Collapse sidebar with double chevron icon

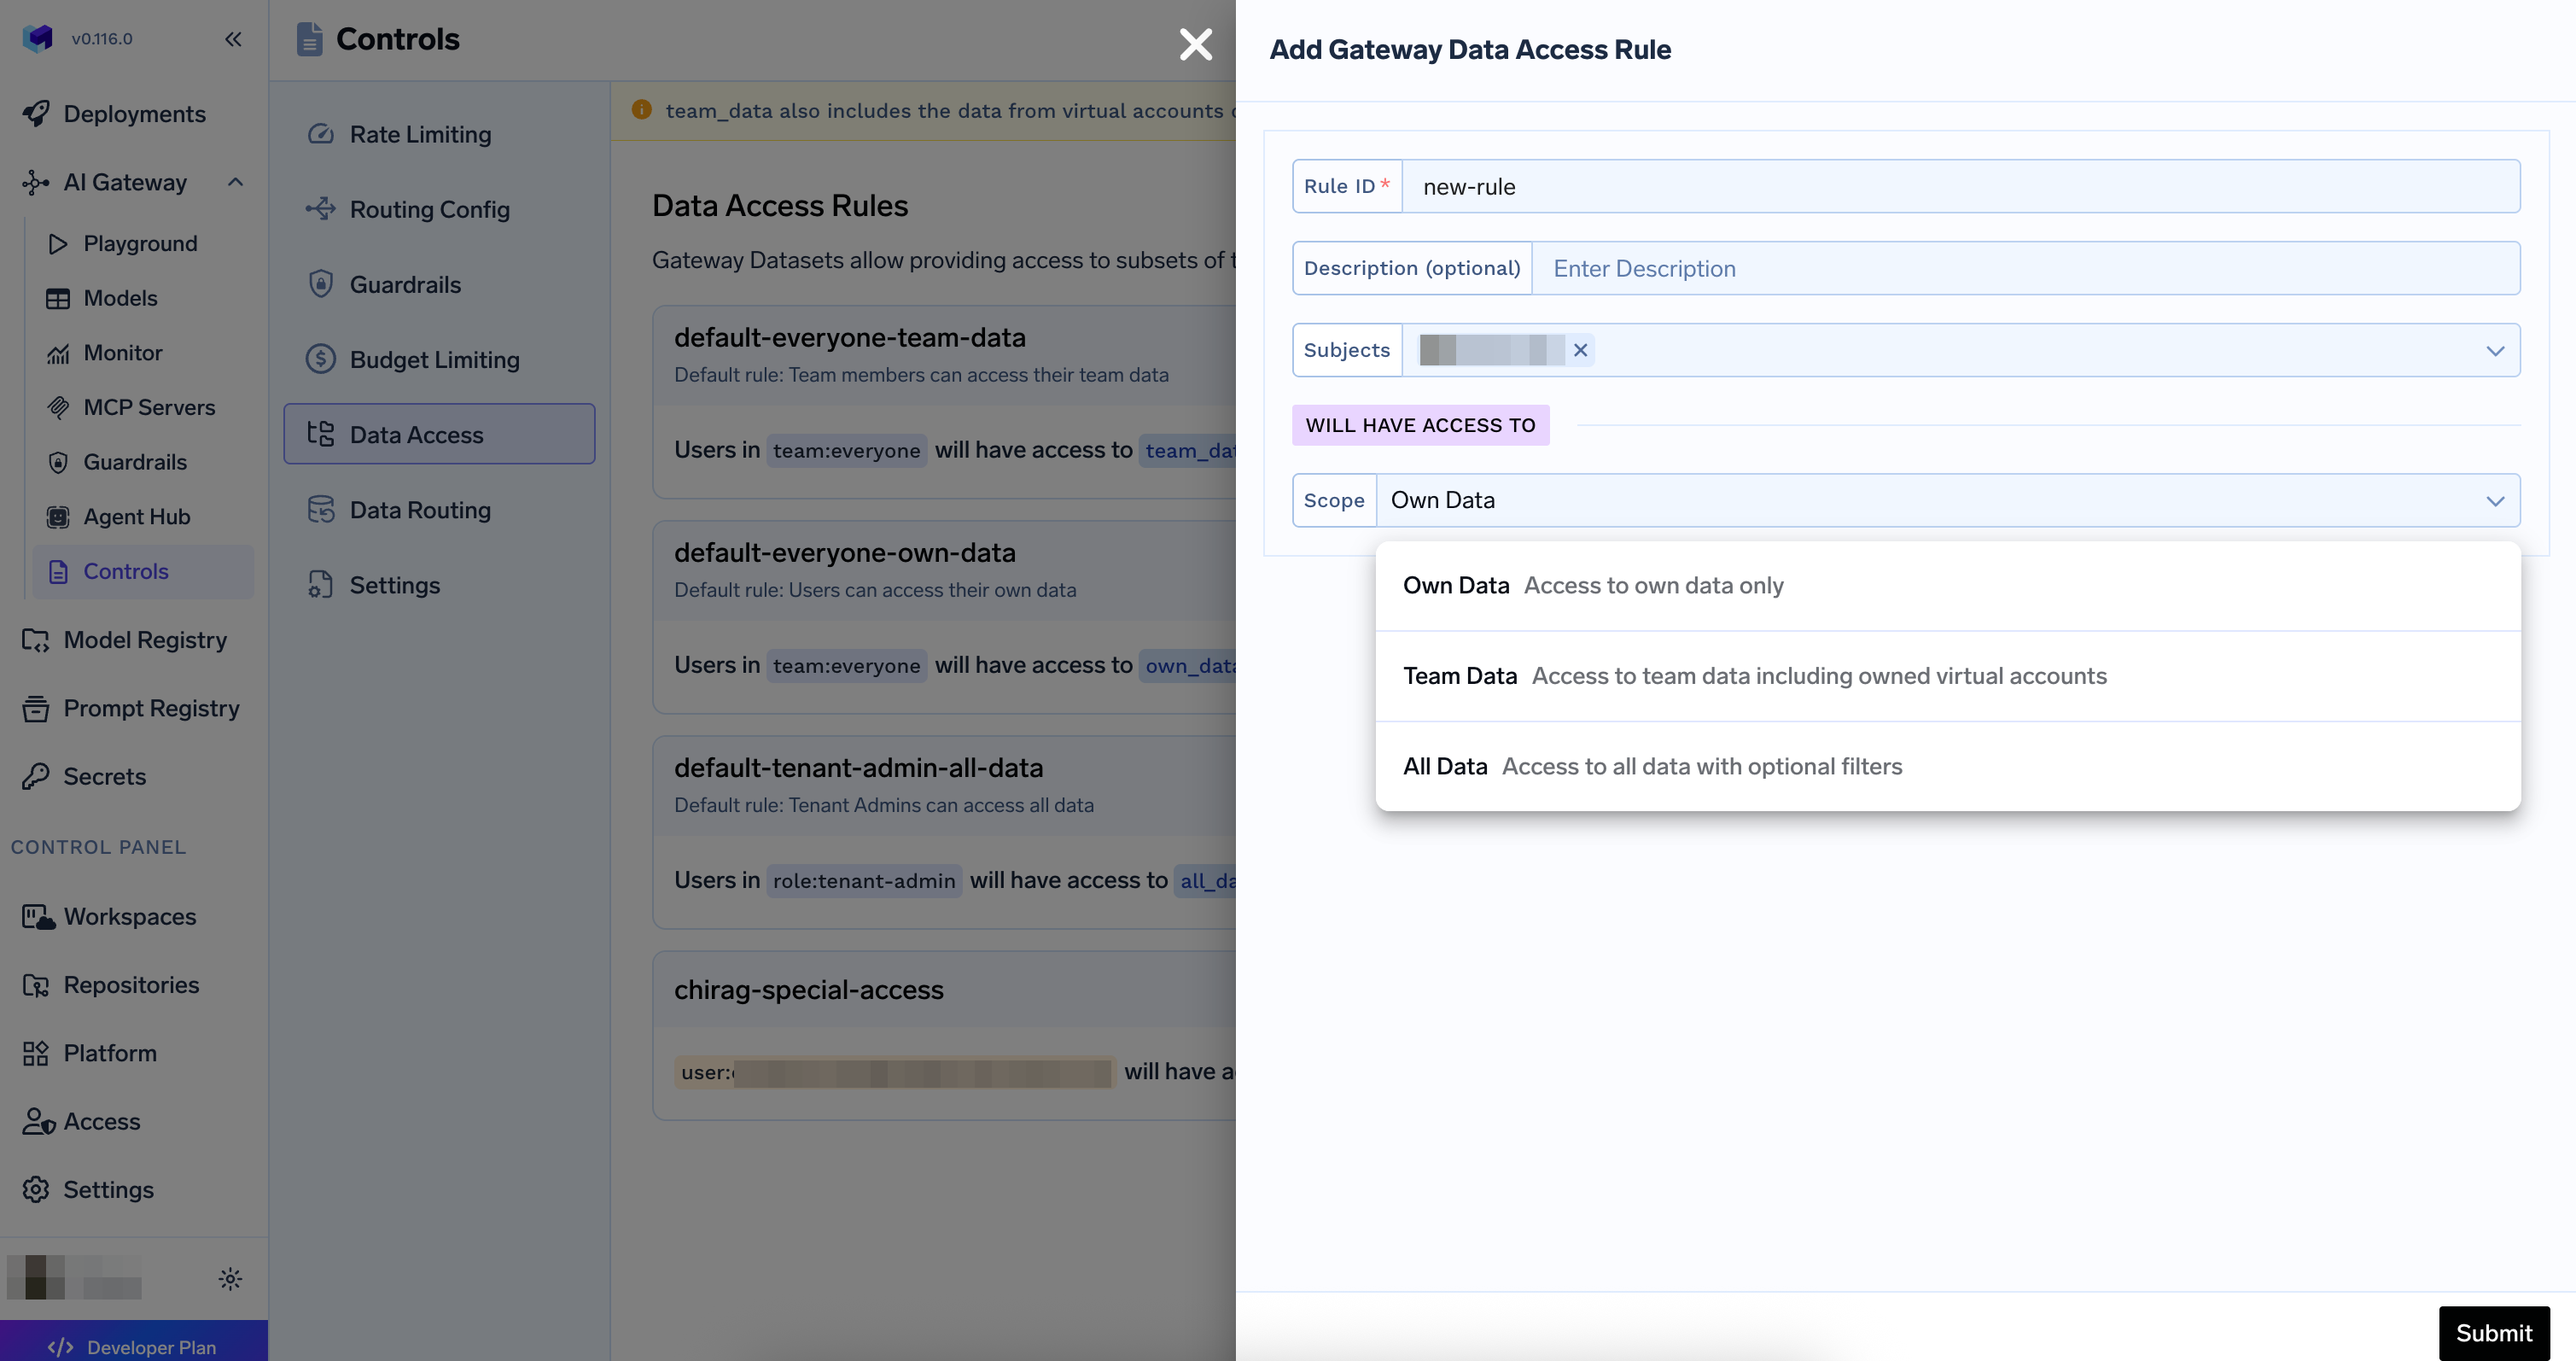pos(233,39)
